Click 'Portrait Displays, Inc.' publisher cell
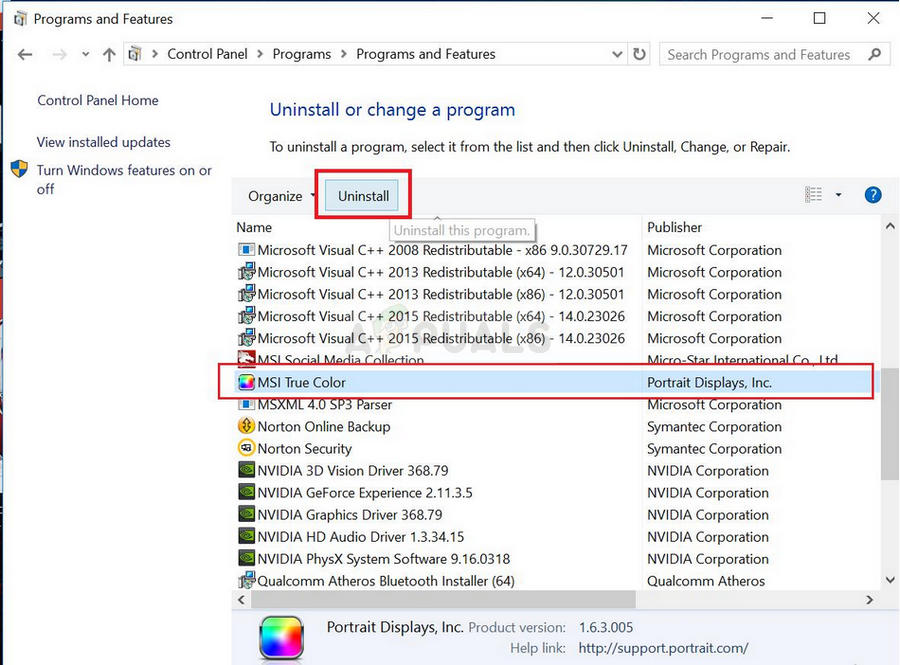Image resolution: width=900 pixels, height=665 pixels. [x=709, y=383]
